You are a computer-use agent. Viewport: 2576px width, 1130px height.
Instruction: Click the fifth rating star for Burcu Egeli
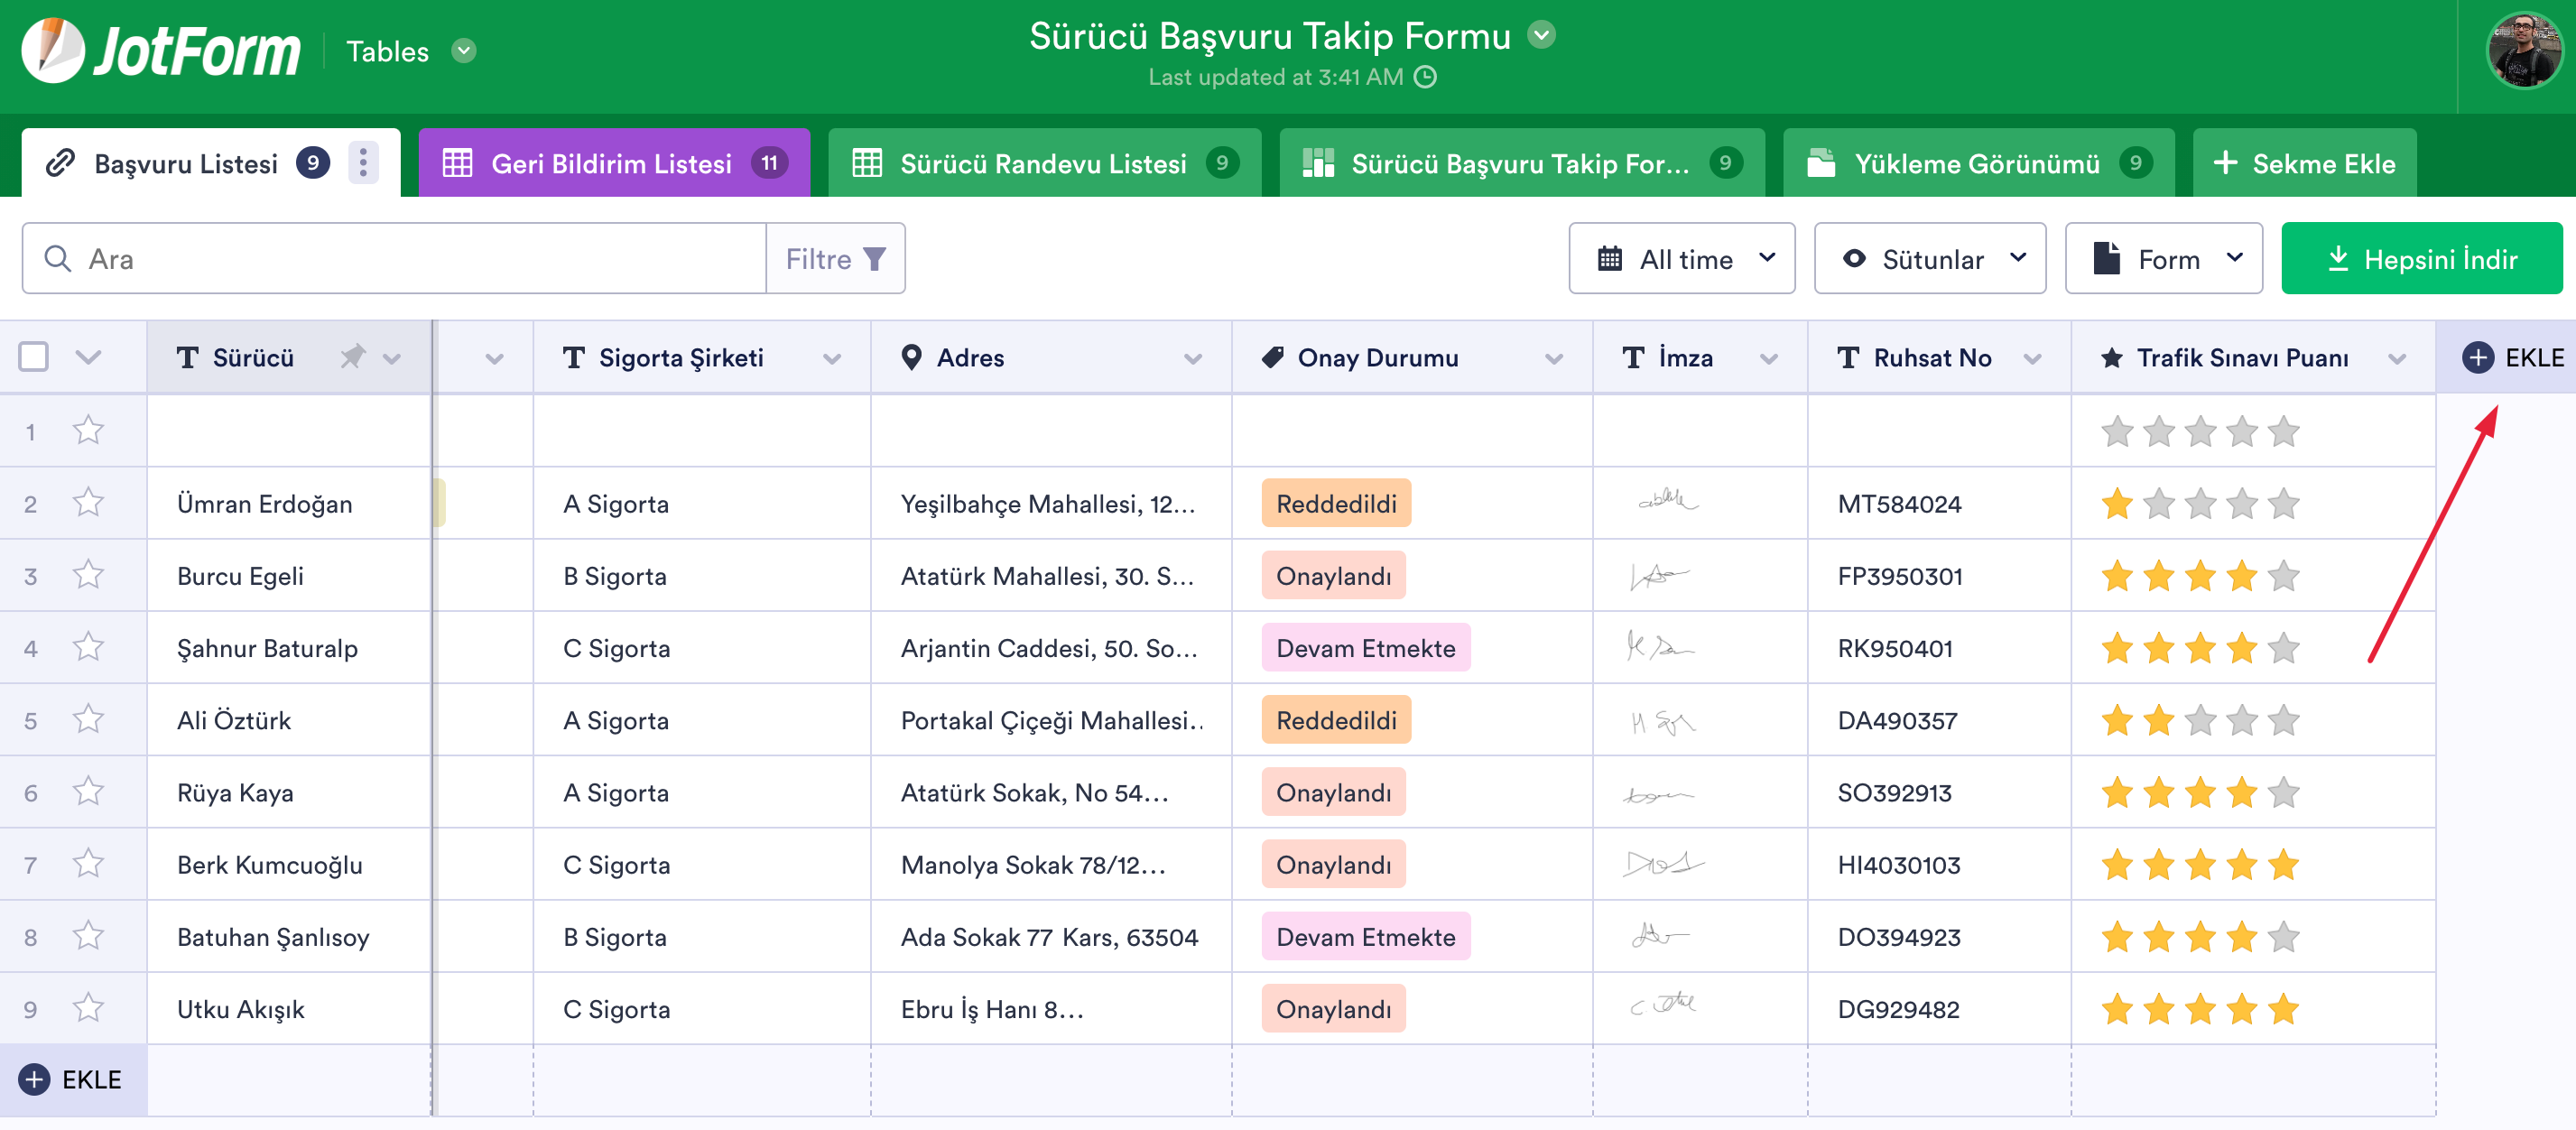(x=2282, y=576)
